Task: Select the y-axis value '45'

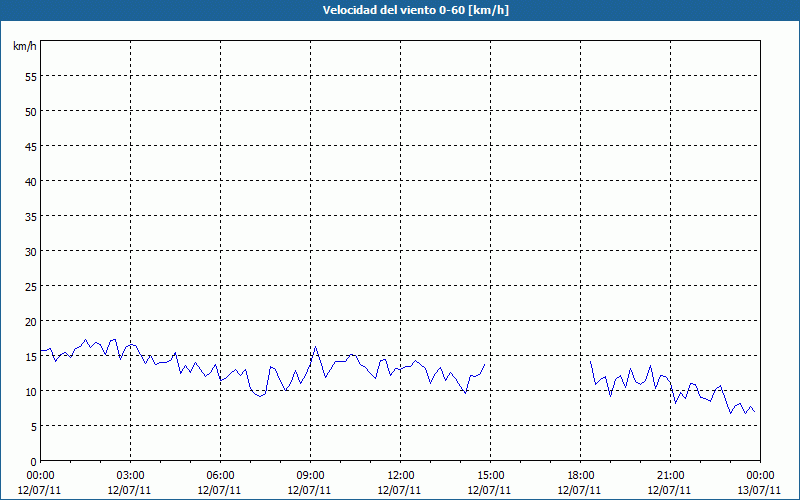Action: click(31, 147)
